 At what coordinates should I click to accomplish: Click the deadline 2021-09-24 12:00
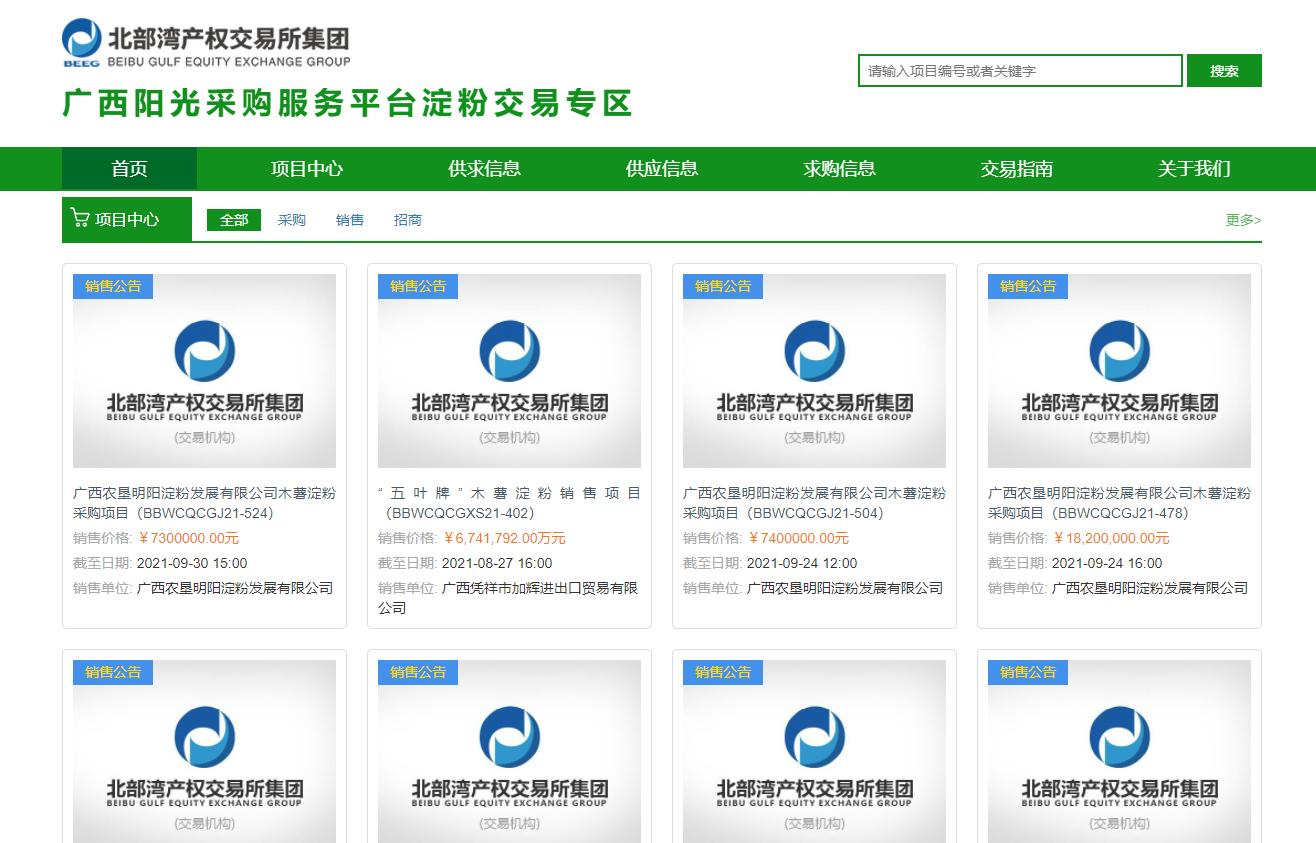[802, 563]
